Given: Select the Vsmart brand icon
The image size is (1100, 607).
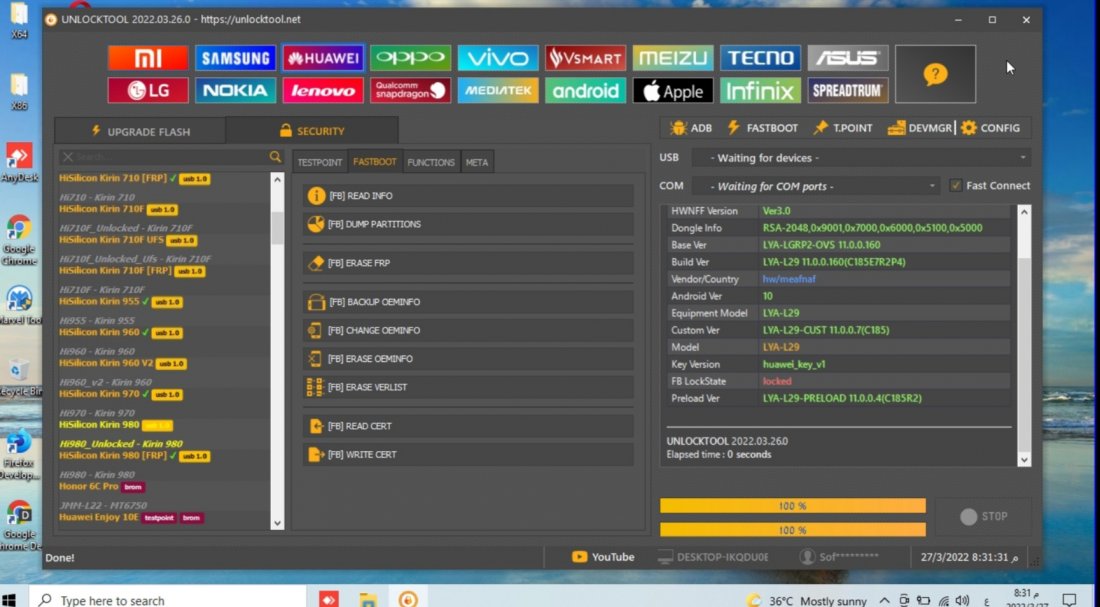Looking at the screenshot, I should [x=585, y=58].
